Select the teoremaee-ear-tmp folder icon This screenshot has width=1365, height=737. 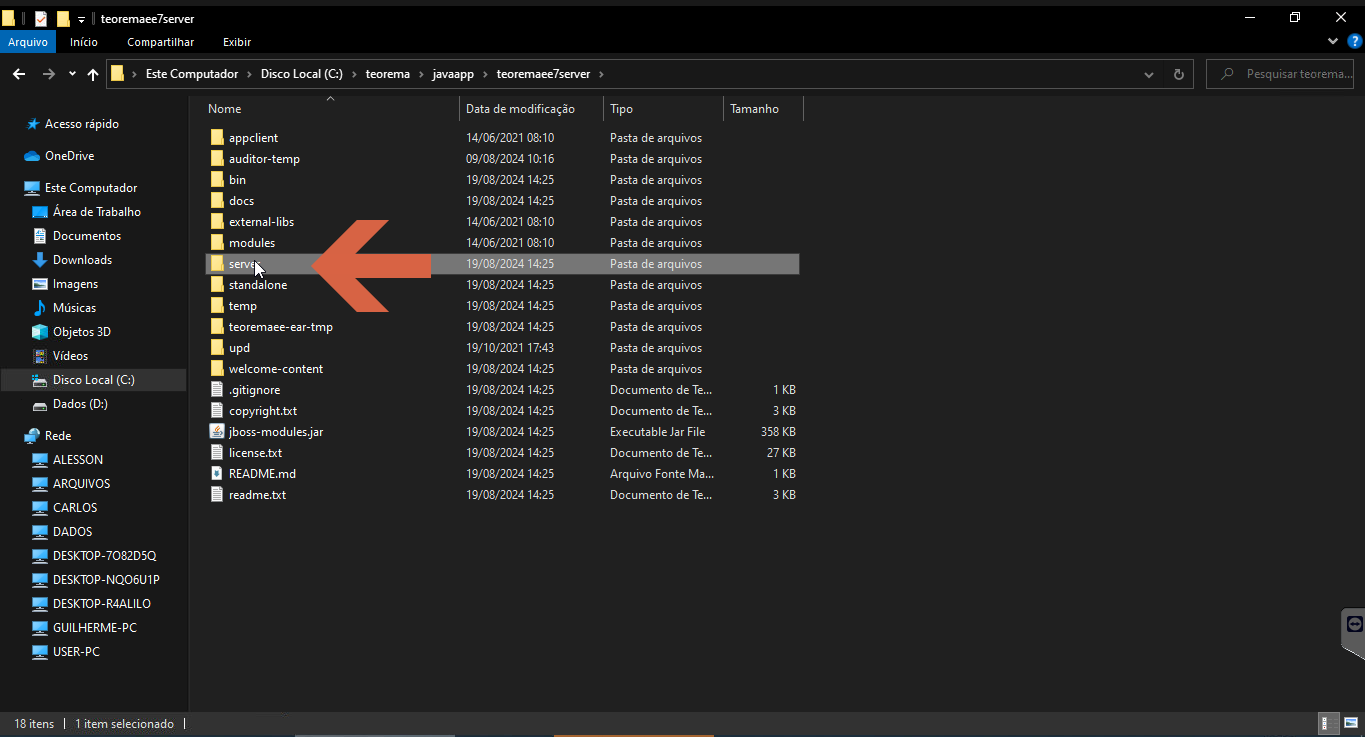click(x=217, y=327)
